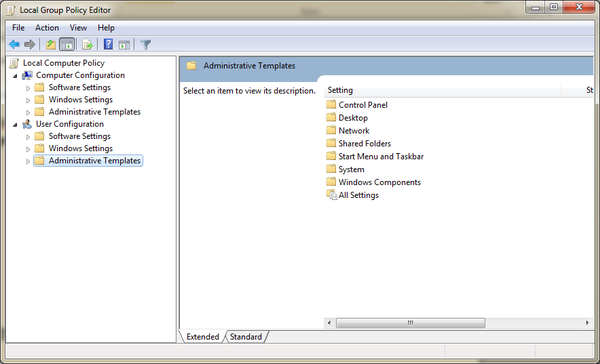
Task: Expand Software Settings under User Configuration
Action: click(x=28, y=137)
